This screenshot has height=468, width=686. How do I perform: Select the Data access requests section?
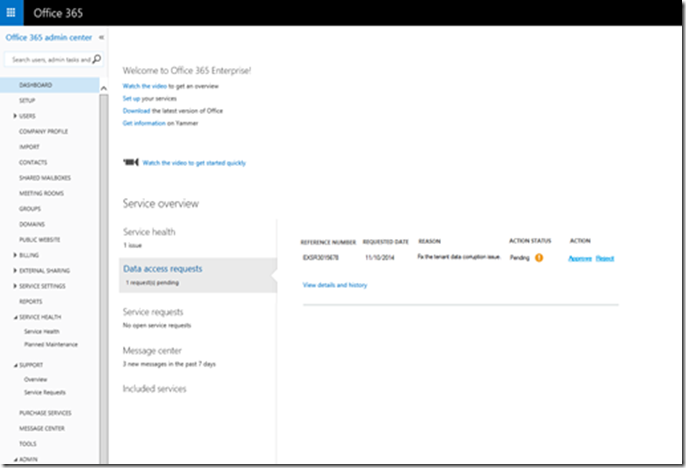[198, 275]
